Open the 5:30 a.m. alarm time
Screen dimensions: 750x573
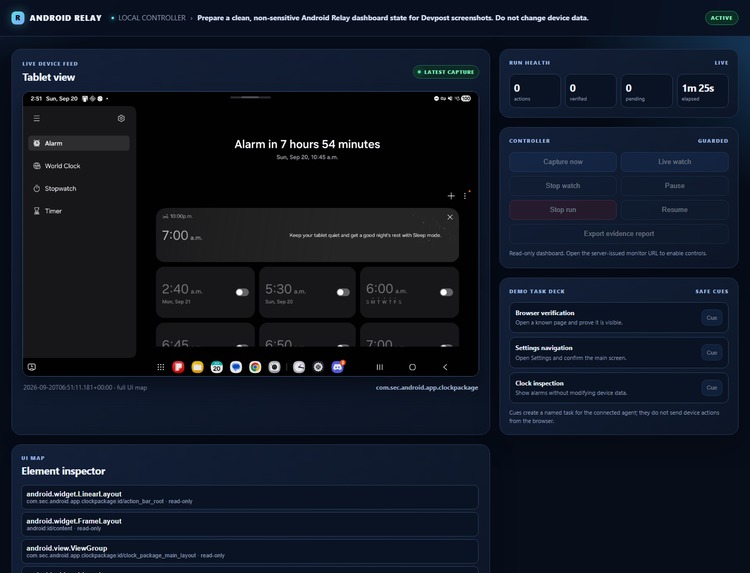click(285, 289)
